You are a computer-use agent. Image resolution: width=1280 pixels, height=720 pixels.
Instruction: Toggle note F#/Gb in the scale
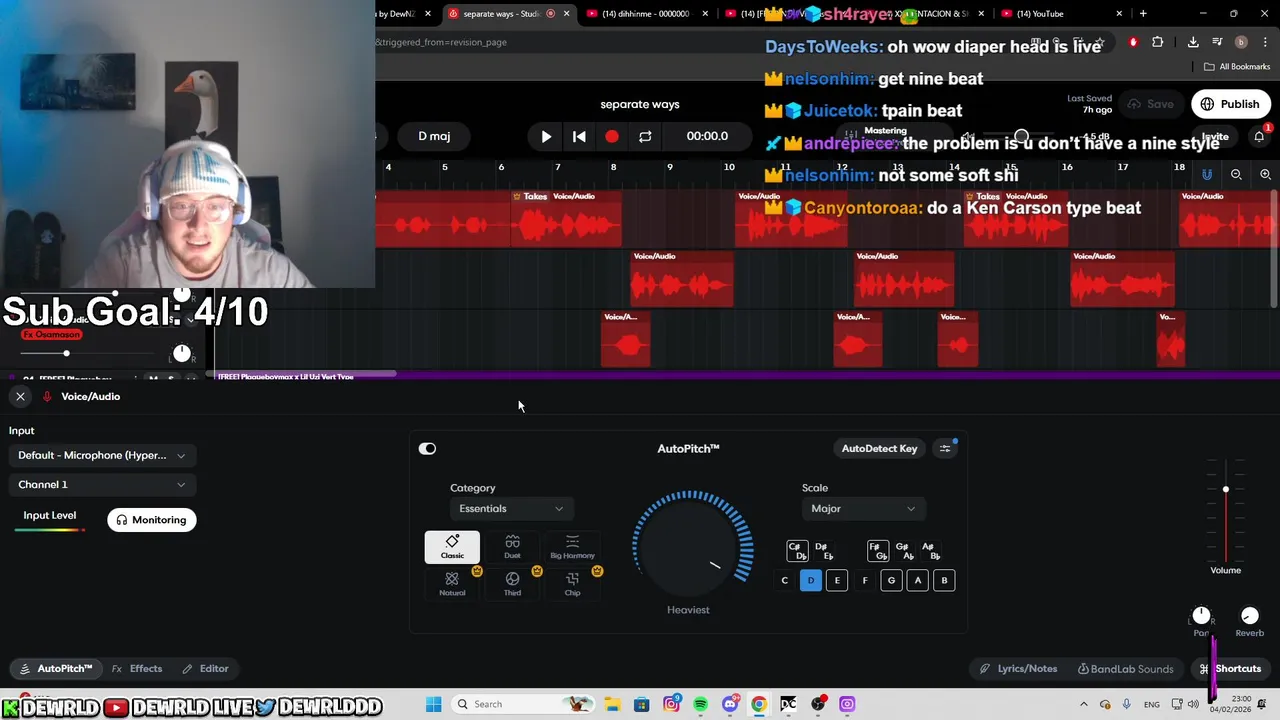(x=878, y=551)
